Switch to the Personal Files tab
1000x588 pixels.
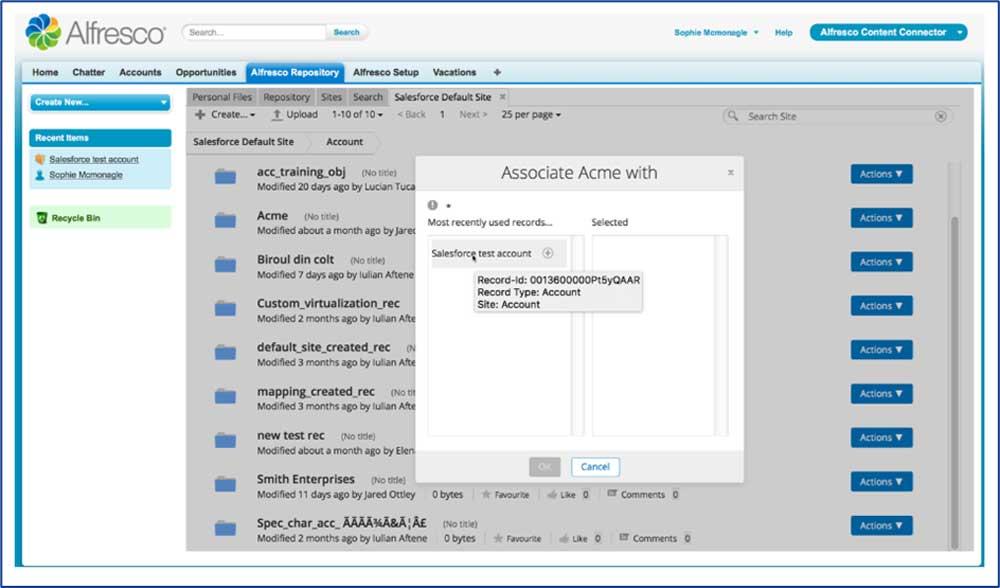pos(222,97)
